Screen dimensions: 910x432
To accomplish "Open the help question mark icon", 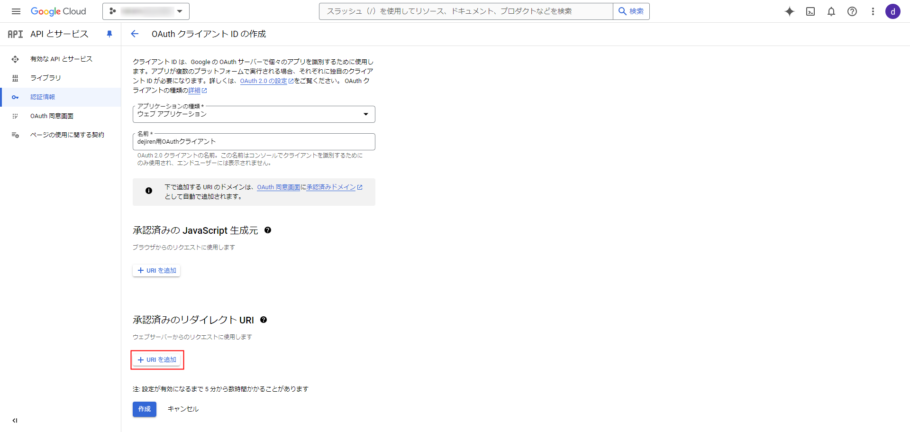I will click(x=851, y=11).
